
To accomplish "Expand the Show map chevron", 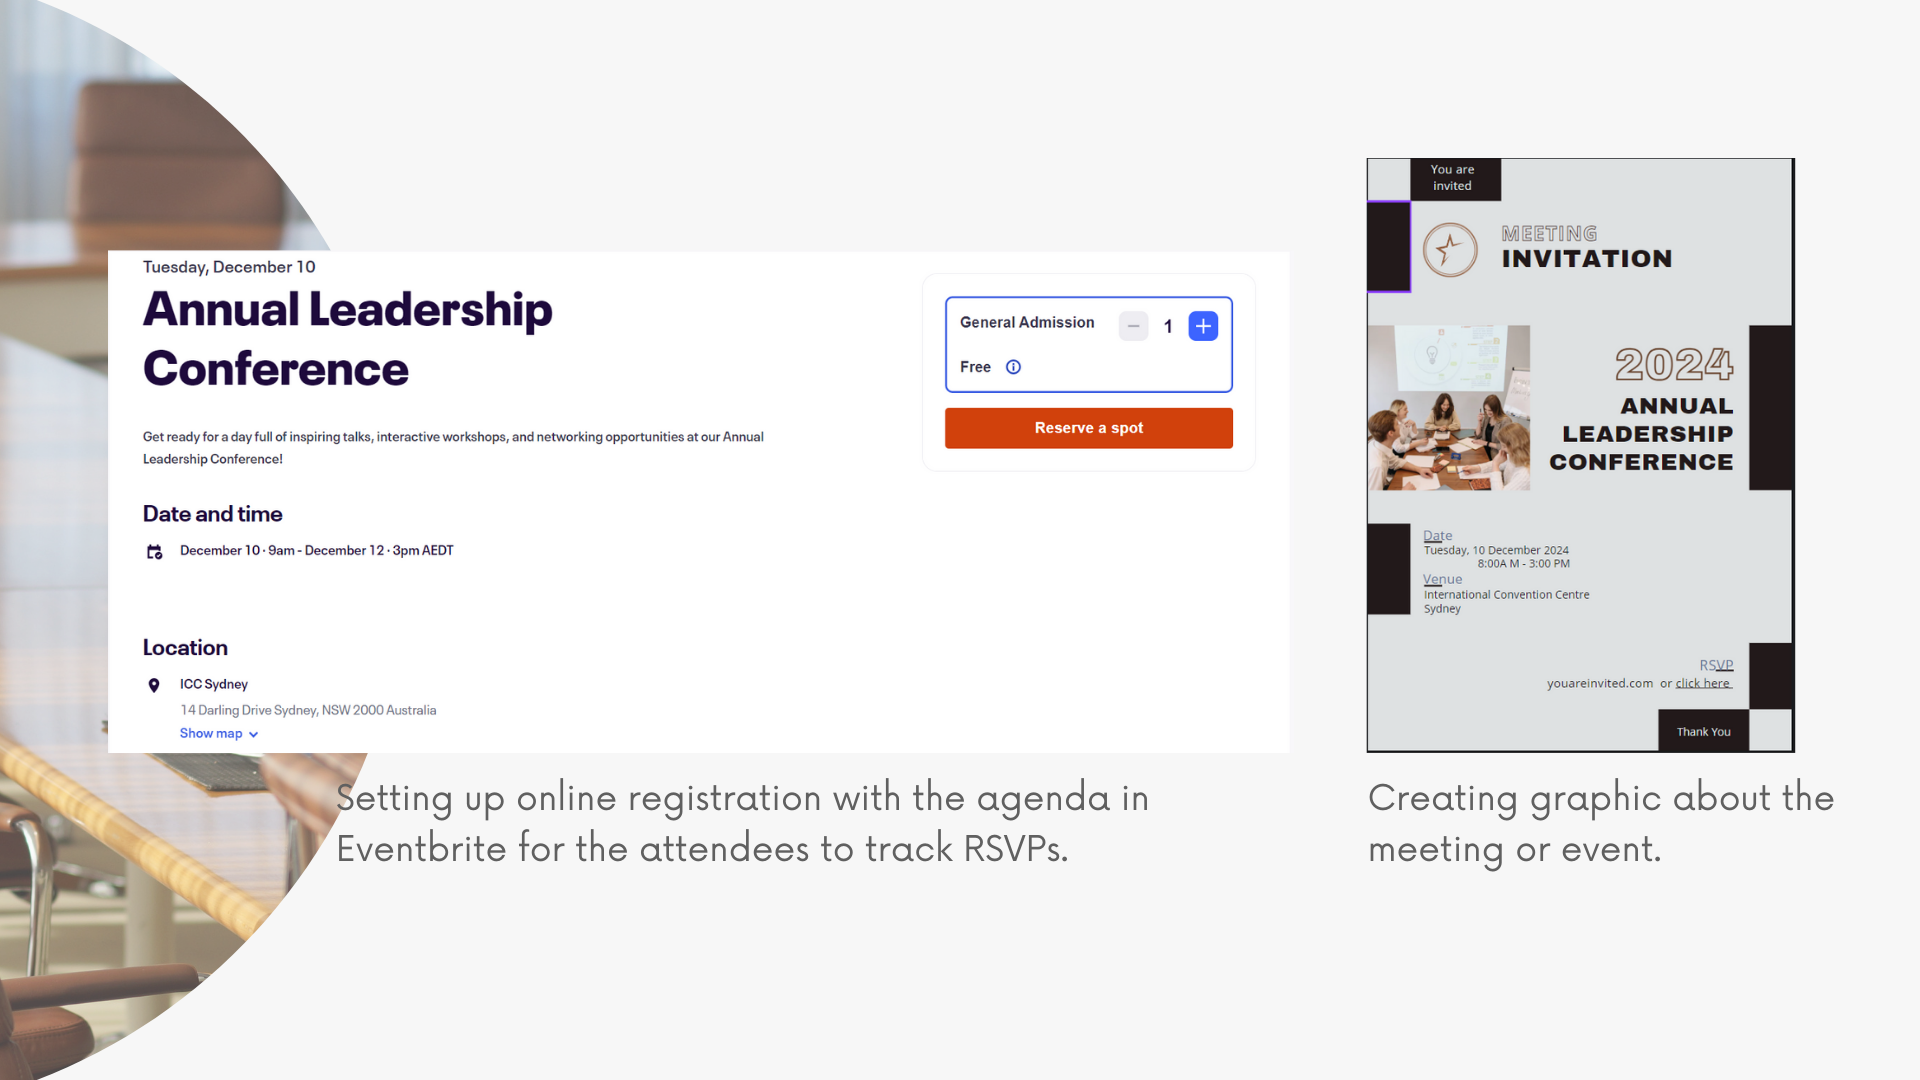I will pos(254,734).
